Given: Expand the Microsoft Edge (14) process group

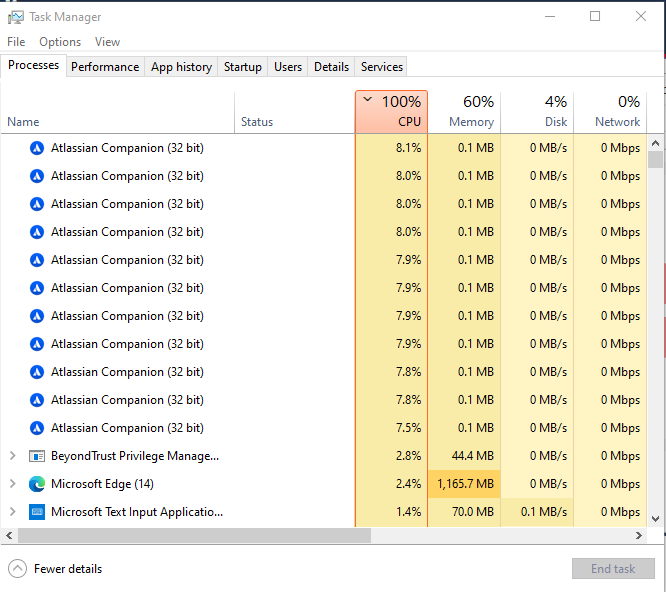Looking at the screenshot, I should (13, 484).
